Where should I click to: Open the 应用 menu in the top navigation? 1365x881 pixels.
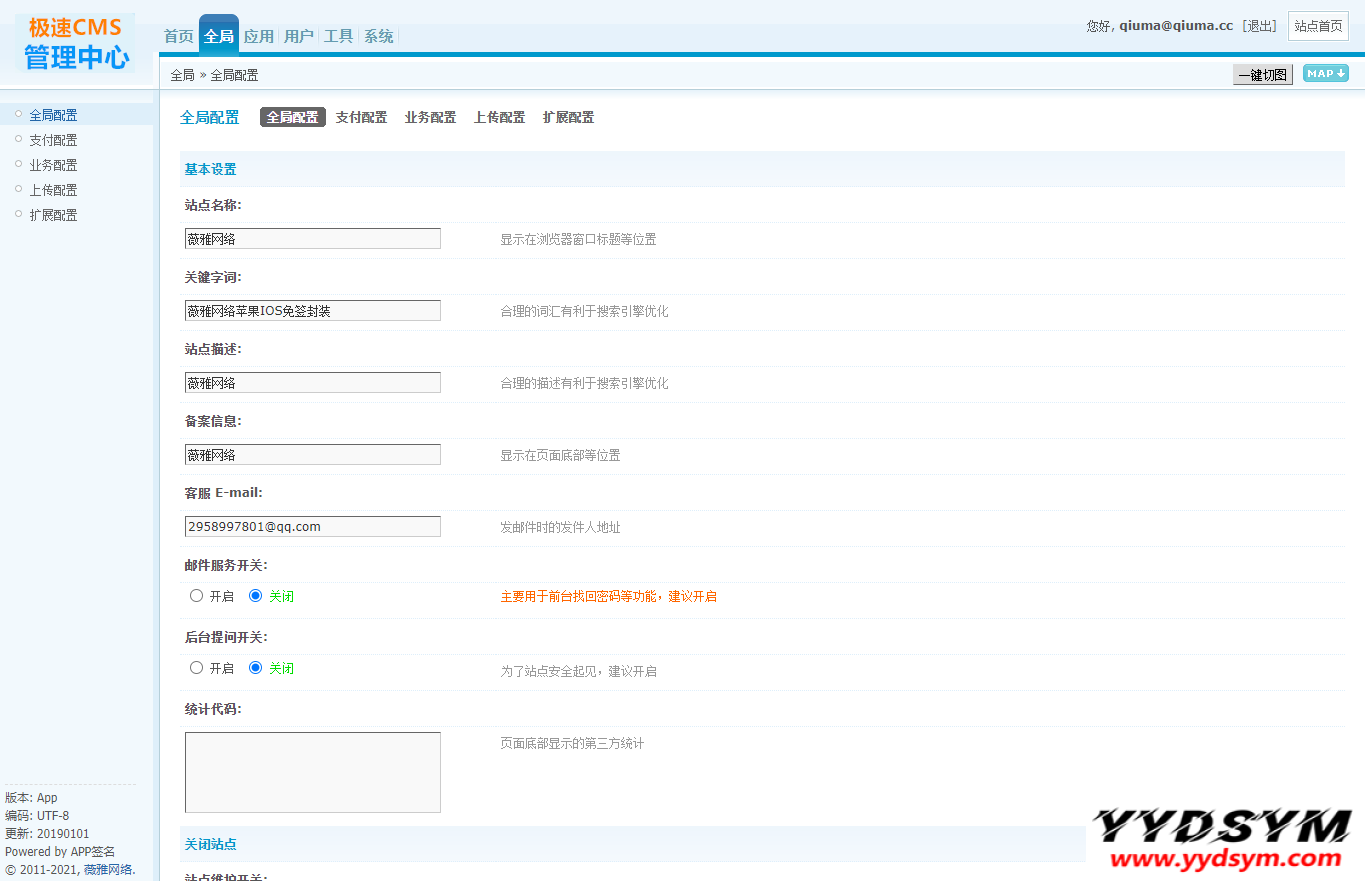(x=258, y=35)
